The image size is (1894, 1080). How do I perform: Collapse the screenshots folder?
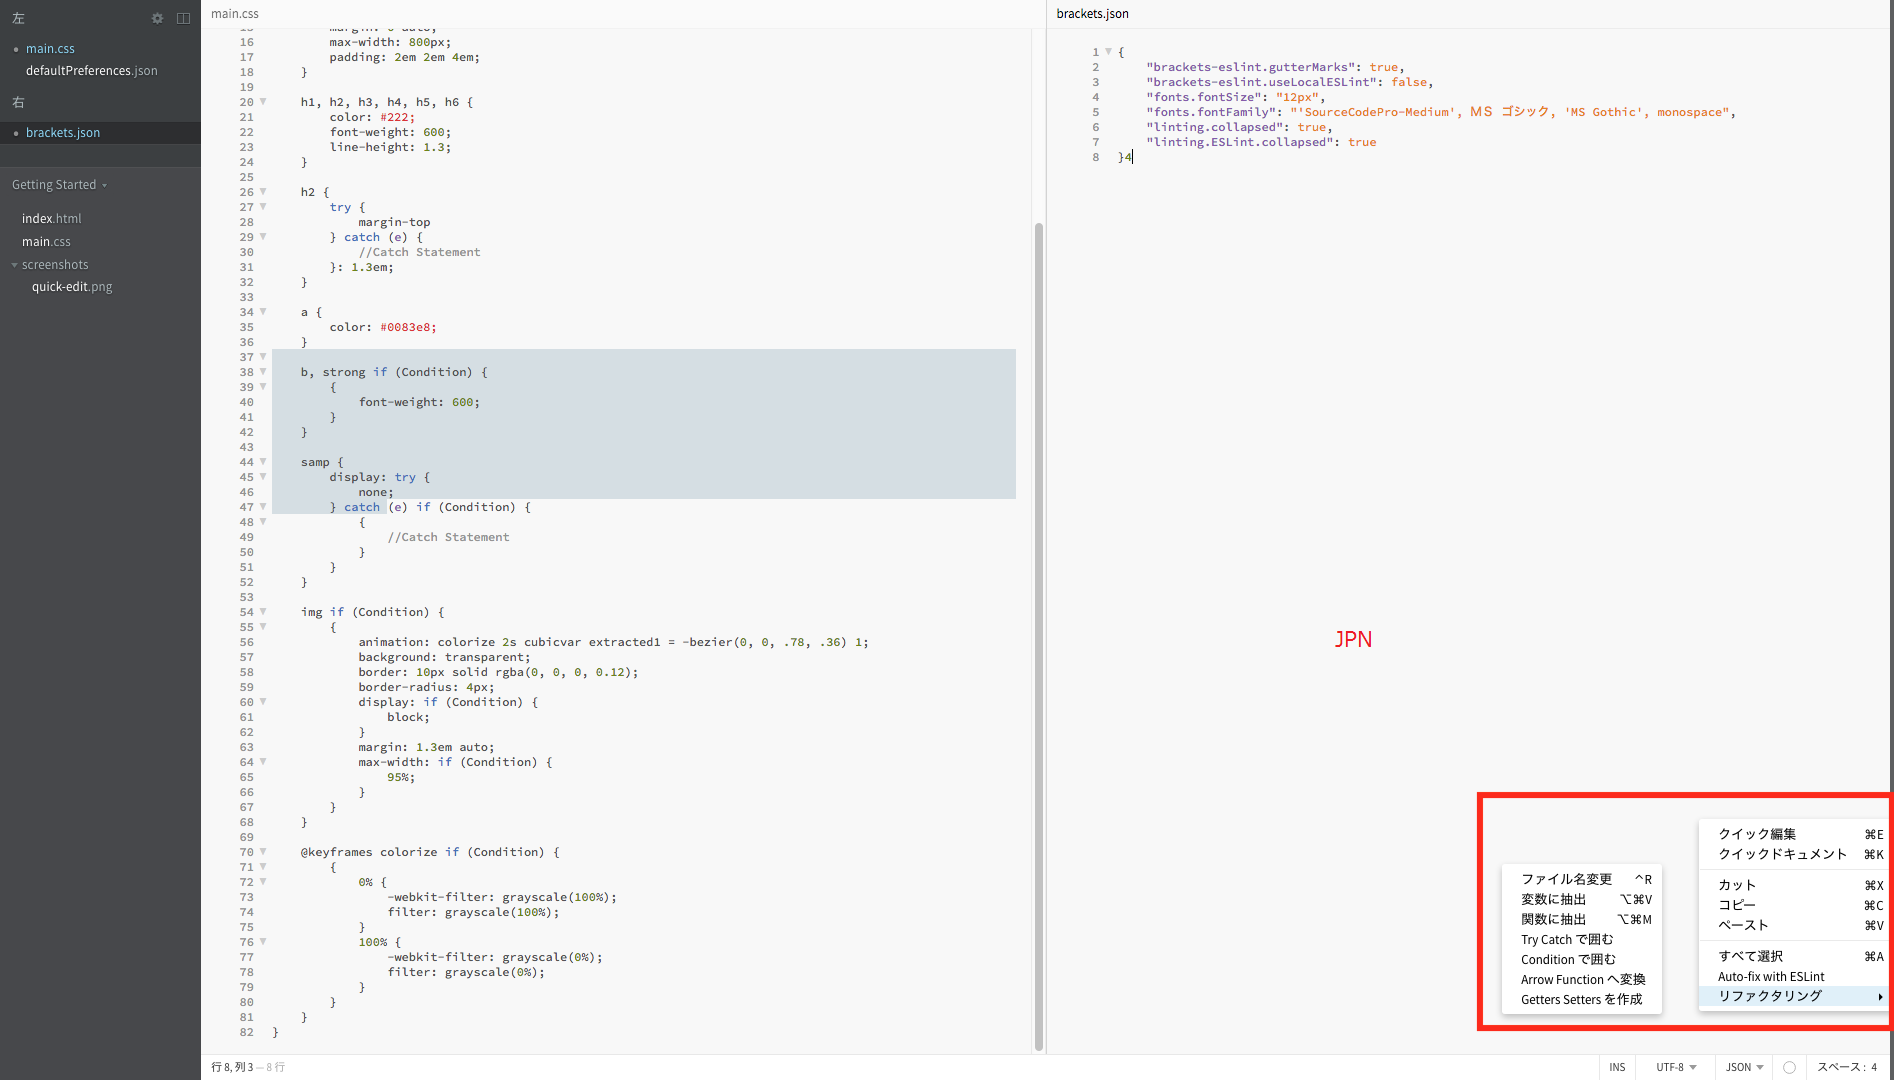[x=15, y=265]
